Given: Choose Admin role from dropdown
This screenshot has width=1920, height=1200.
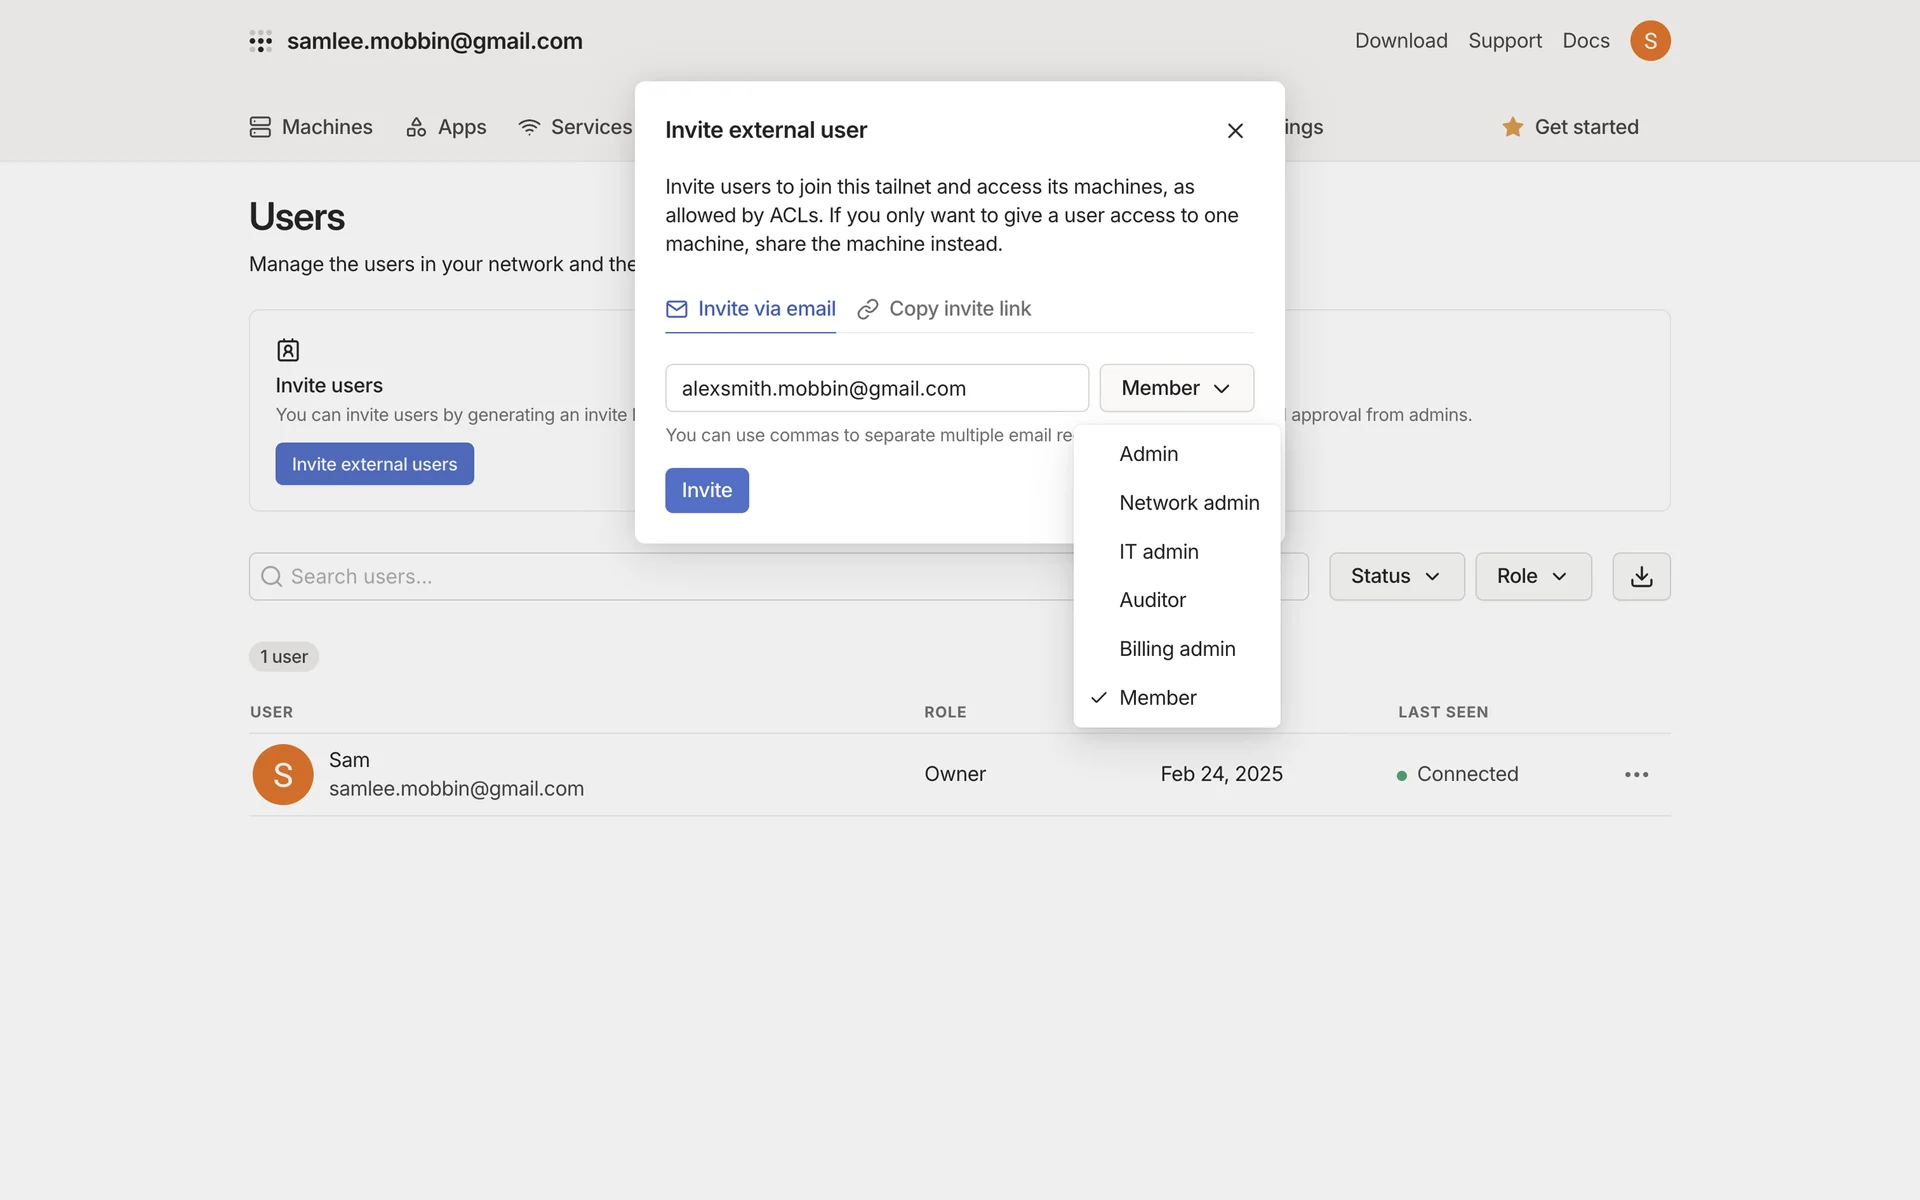Looking at the screenshot, I should (x=1148, y=454).
